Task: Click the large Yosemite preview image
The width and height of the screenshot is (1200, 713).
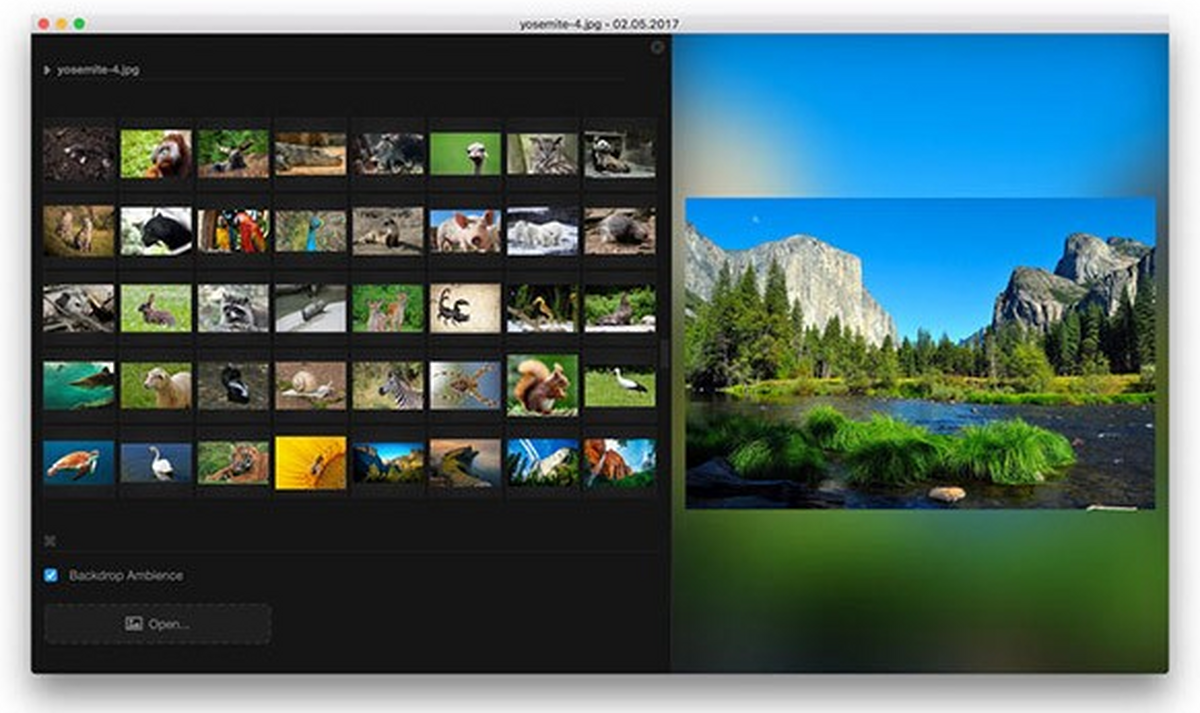Action: (x=920, y=353)
